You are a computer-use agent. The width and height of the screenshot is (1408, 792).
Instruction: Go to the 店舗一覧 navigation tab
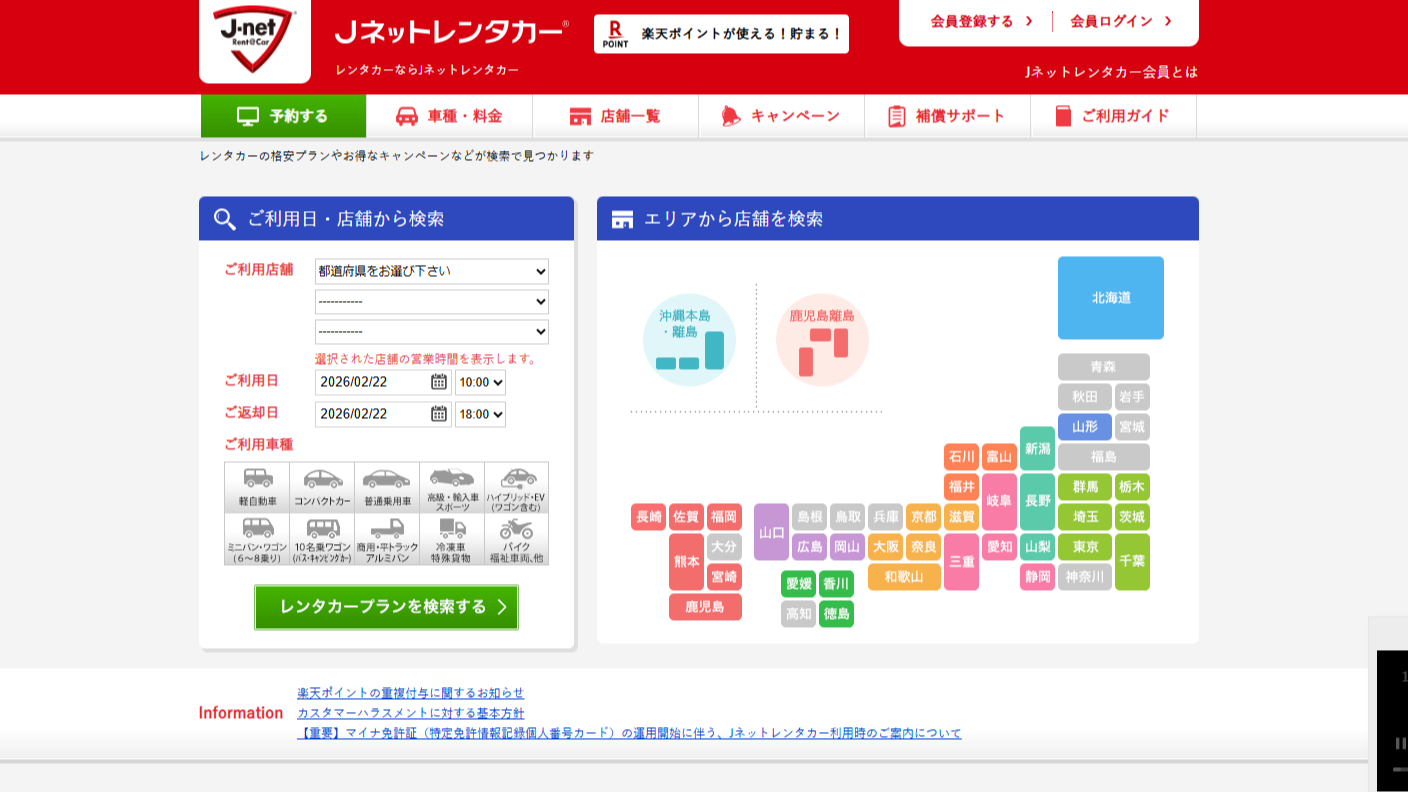point(615,116)
